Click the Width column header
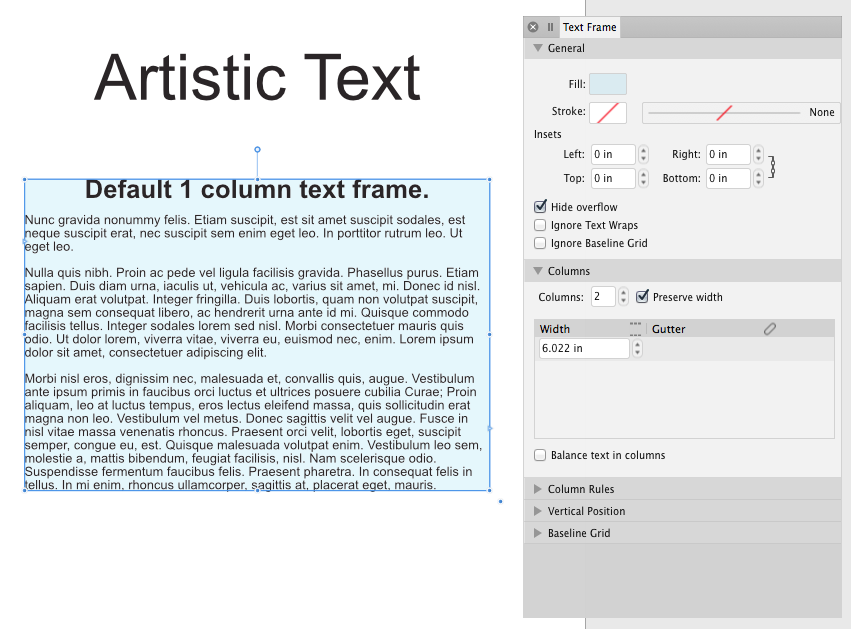Screen dimensions: 851x629 581,329
